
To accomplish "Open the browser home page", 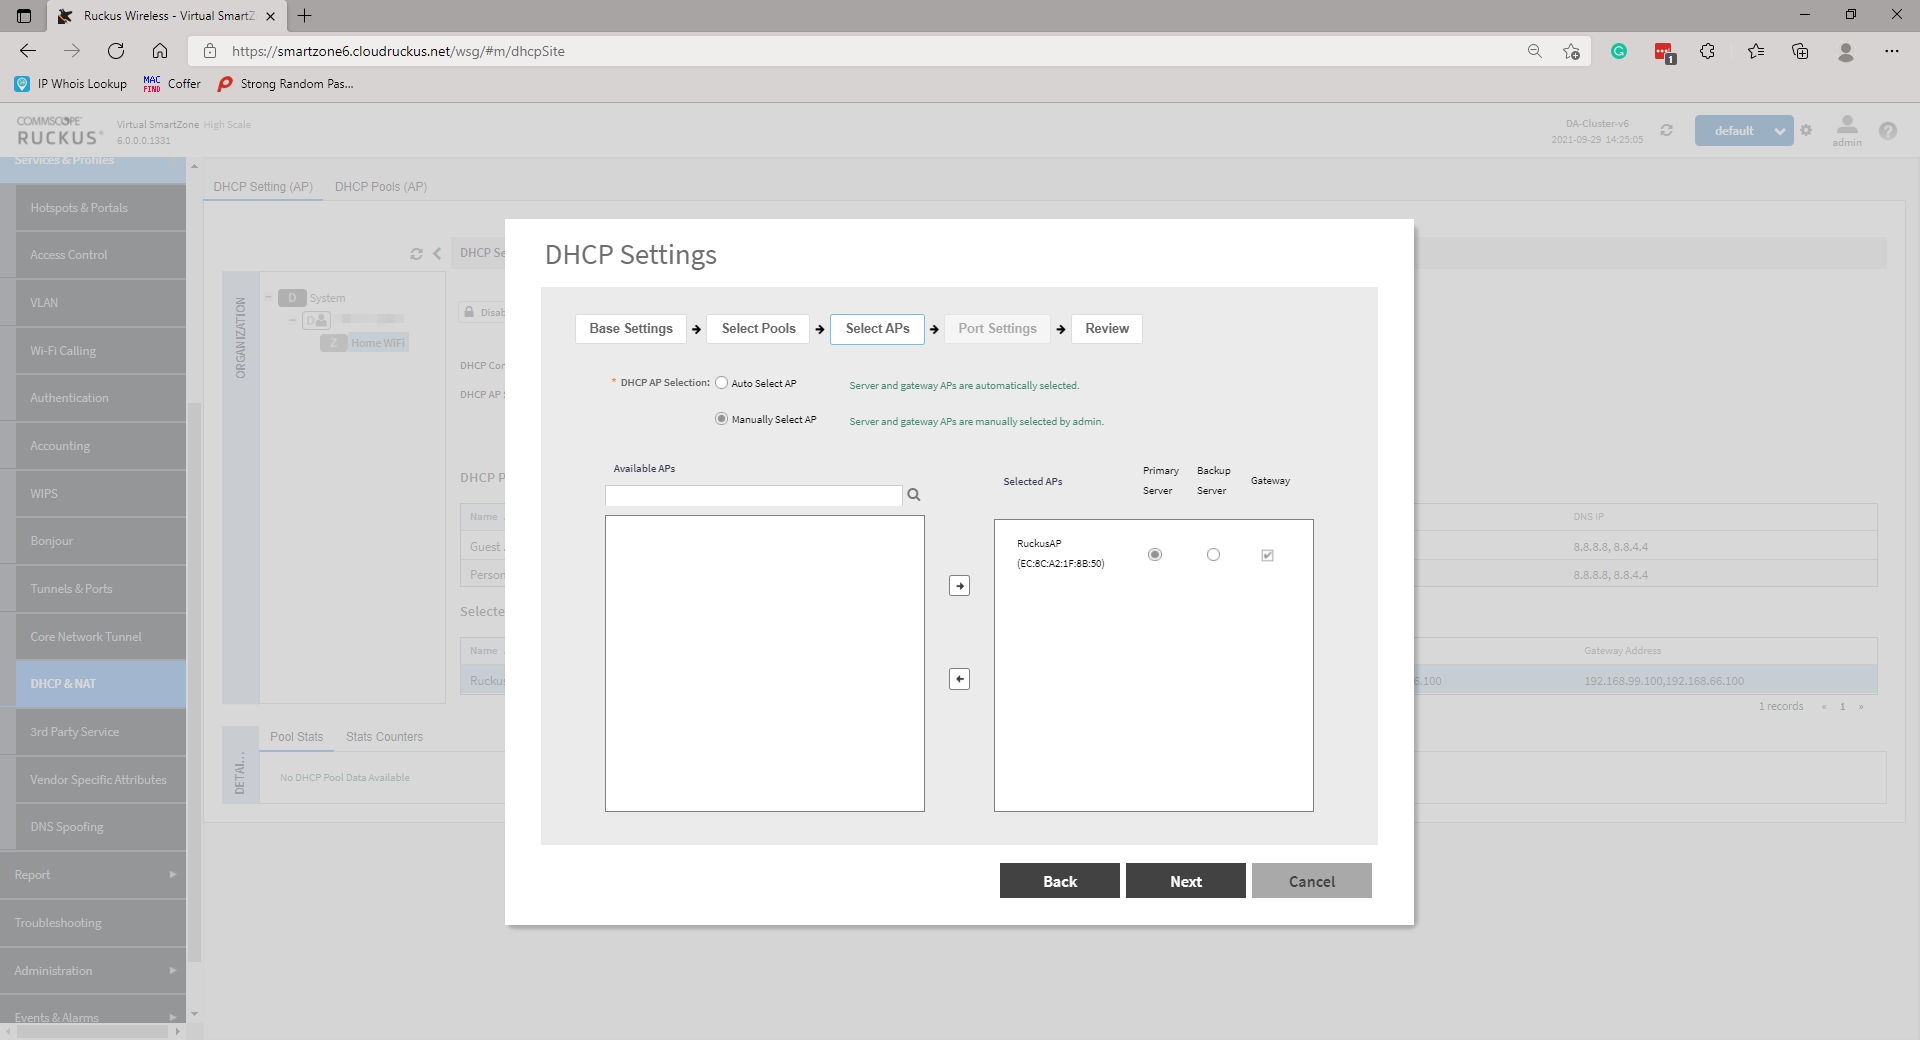I will [160, 51].
